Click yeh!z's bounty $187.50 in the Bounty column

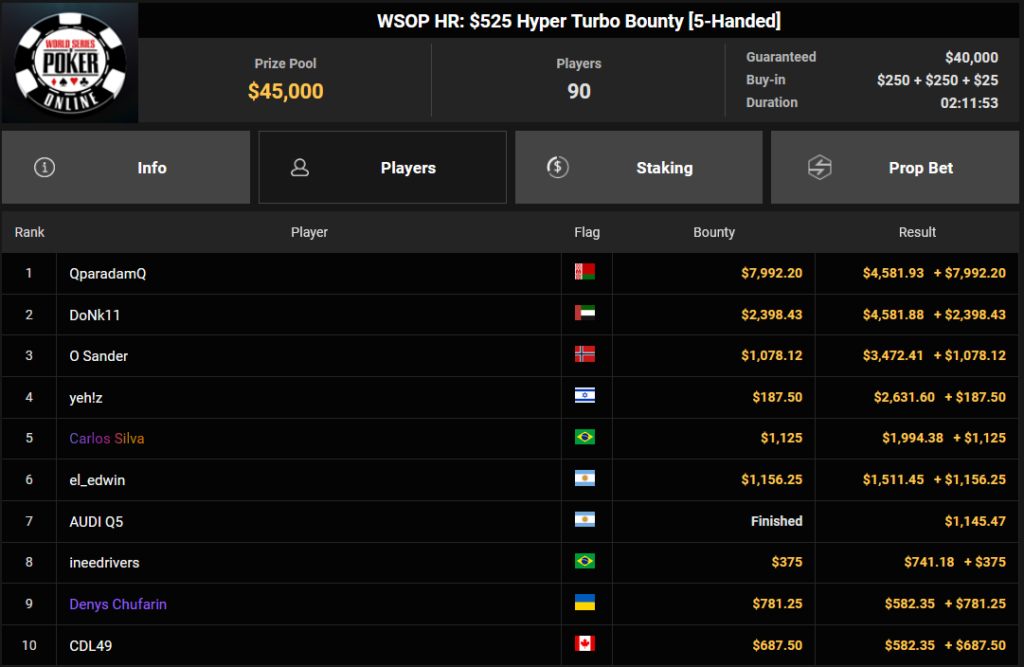point(777,397)
